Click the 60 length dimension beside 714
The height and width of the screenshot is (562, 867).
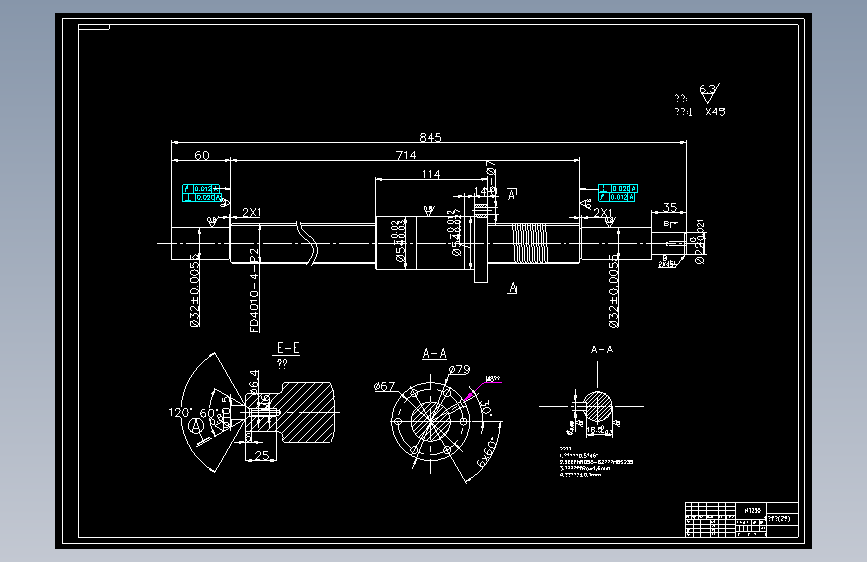202,155
